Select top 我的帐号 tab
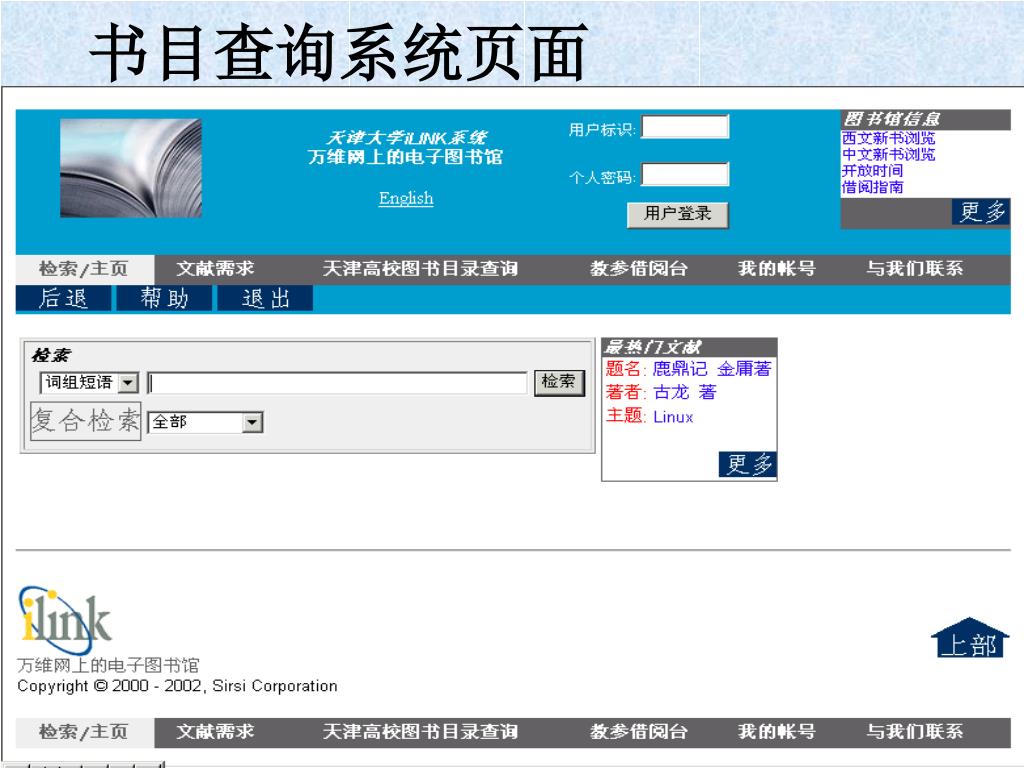This screenshot has width=1024, height=768. coord(777,269)
